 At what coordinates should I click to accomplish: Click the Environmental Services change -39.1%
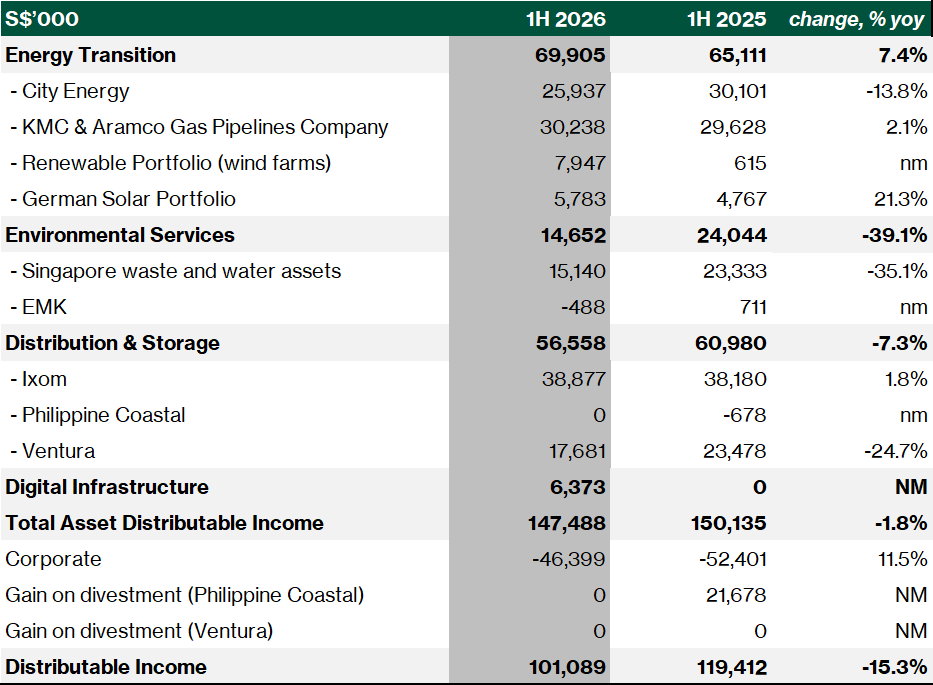[894, 235]
